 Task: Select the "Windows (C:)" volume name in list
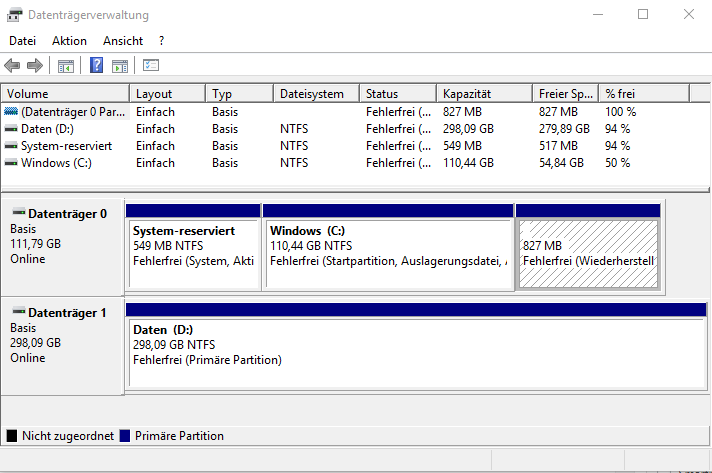pos(56,163)
